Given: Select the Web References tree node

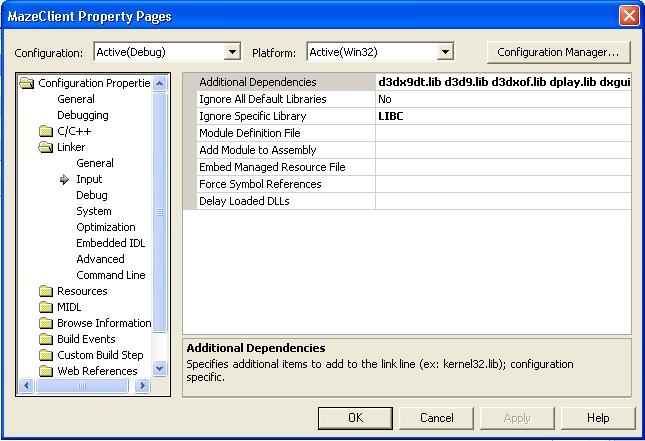Looking at the screenshot, I should pos(97,371).
